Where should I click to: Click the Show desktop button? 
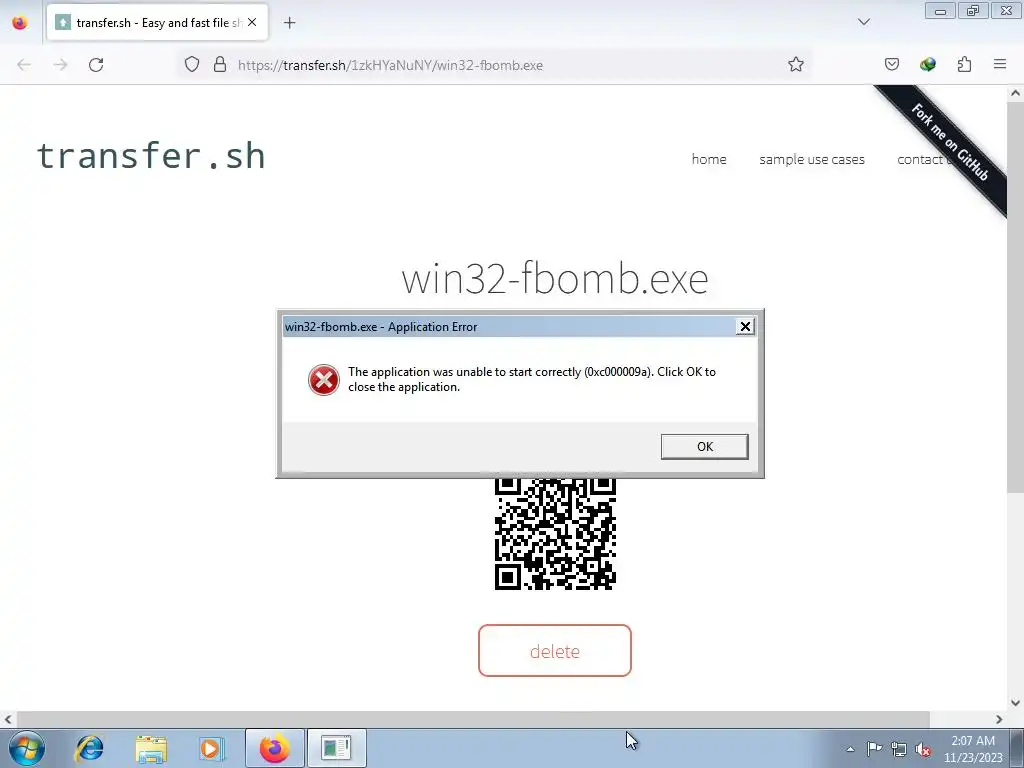1017,748
